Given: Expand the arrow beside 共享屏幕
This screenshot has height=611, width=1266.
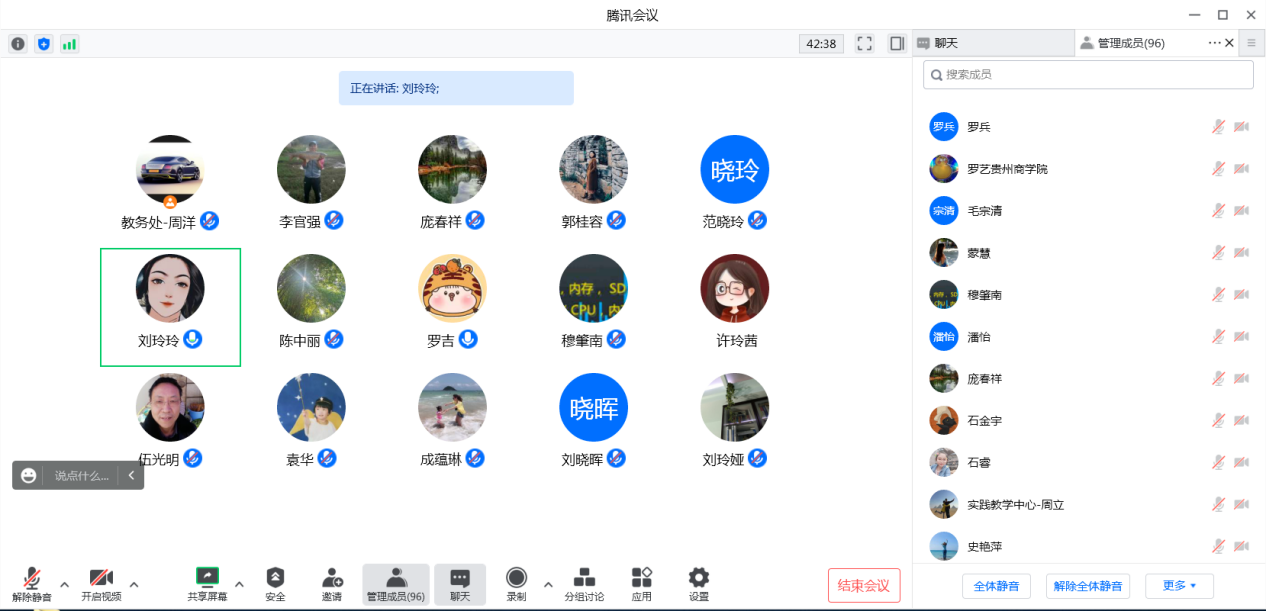Looking at the screenshot, I should (x=239, y=584).
